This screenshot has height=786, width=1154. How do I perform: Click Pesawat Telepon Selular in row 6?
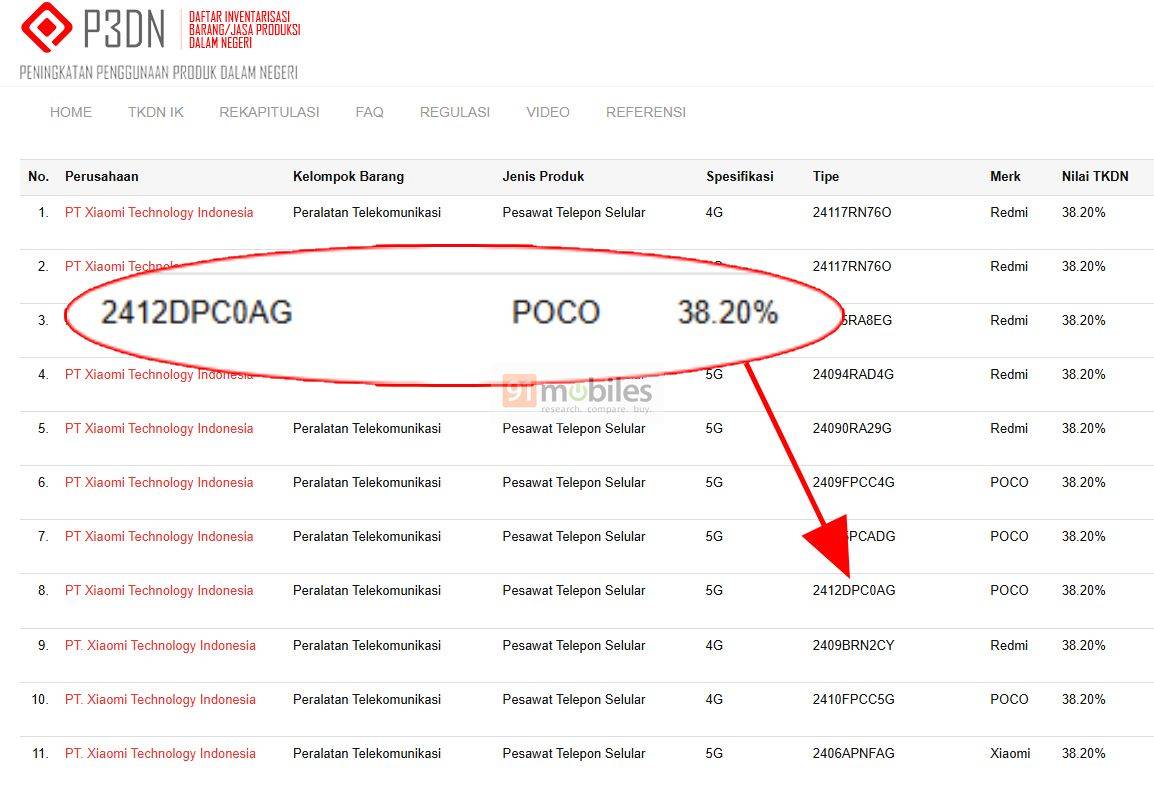click(x=573, y=482)
